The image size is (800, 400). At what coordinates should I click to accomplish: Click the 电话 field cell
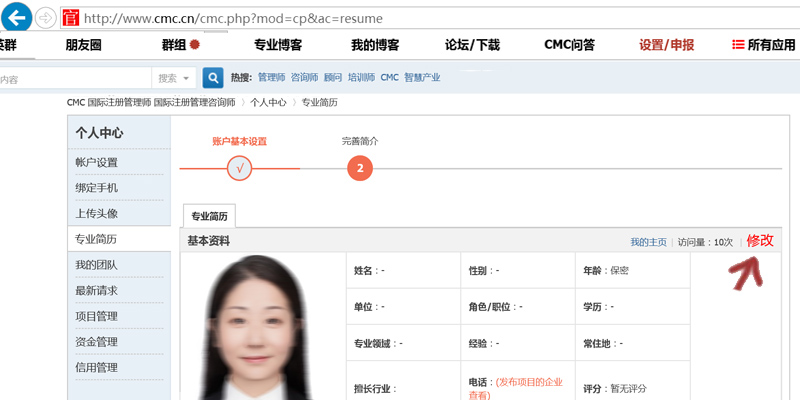pos(518,381)
